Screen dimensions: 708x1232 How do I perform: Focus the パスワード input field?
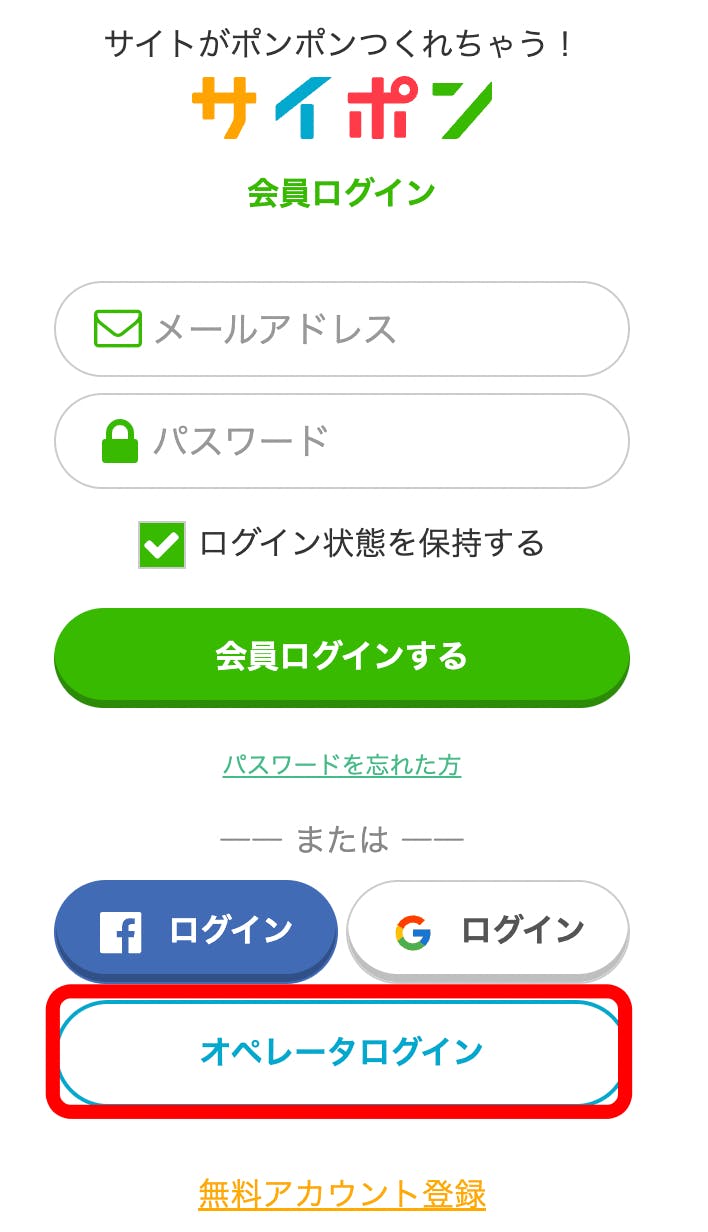pos(380,441)
